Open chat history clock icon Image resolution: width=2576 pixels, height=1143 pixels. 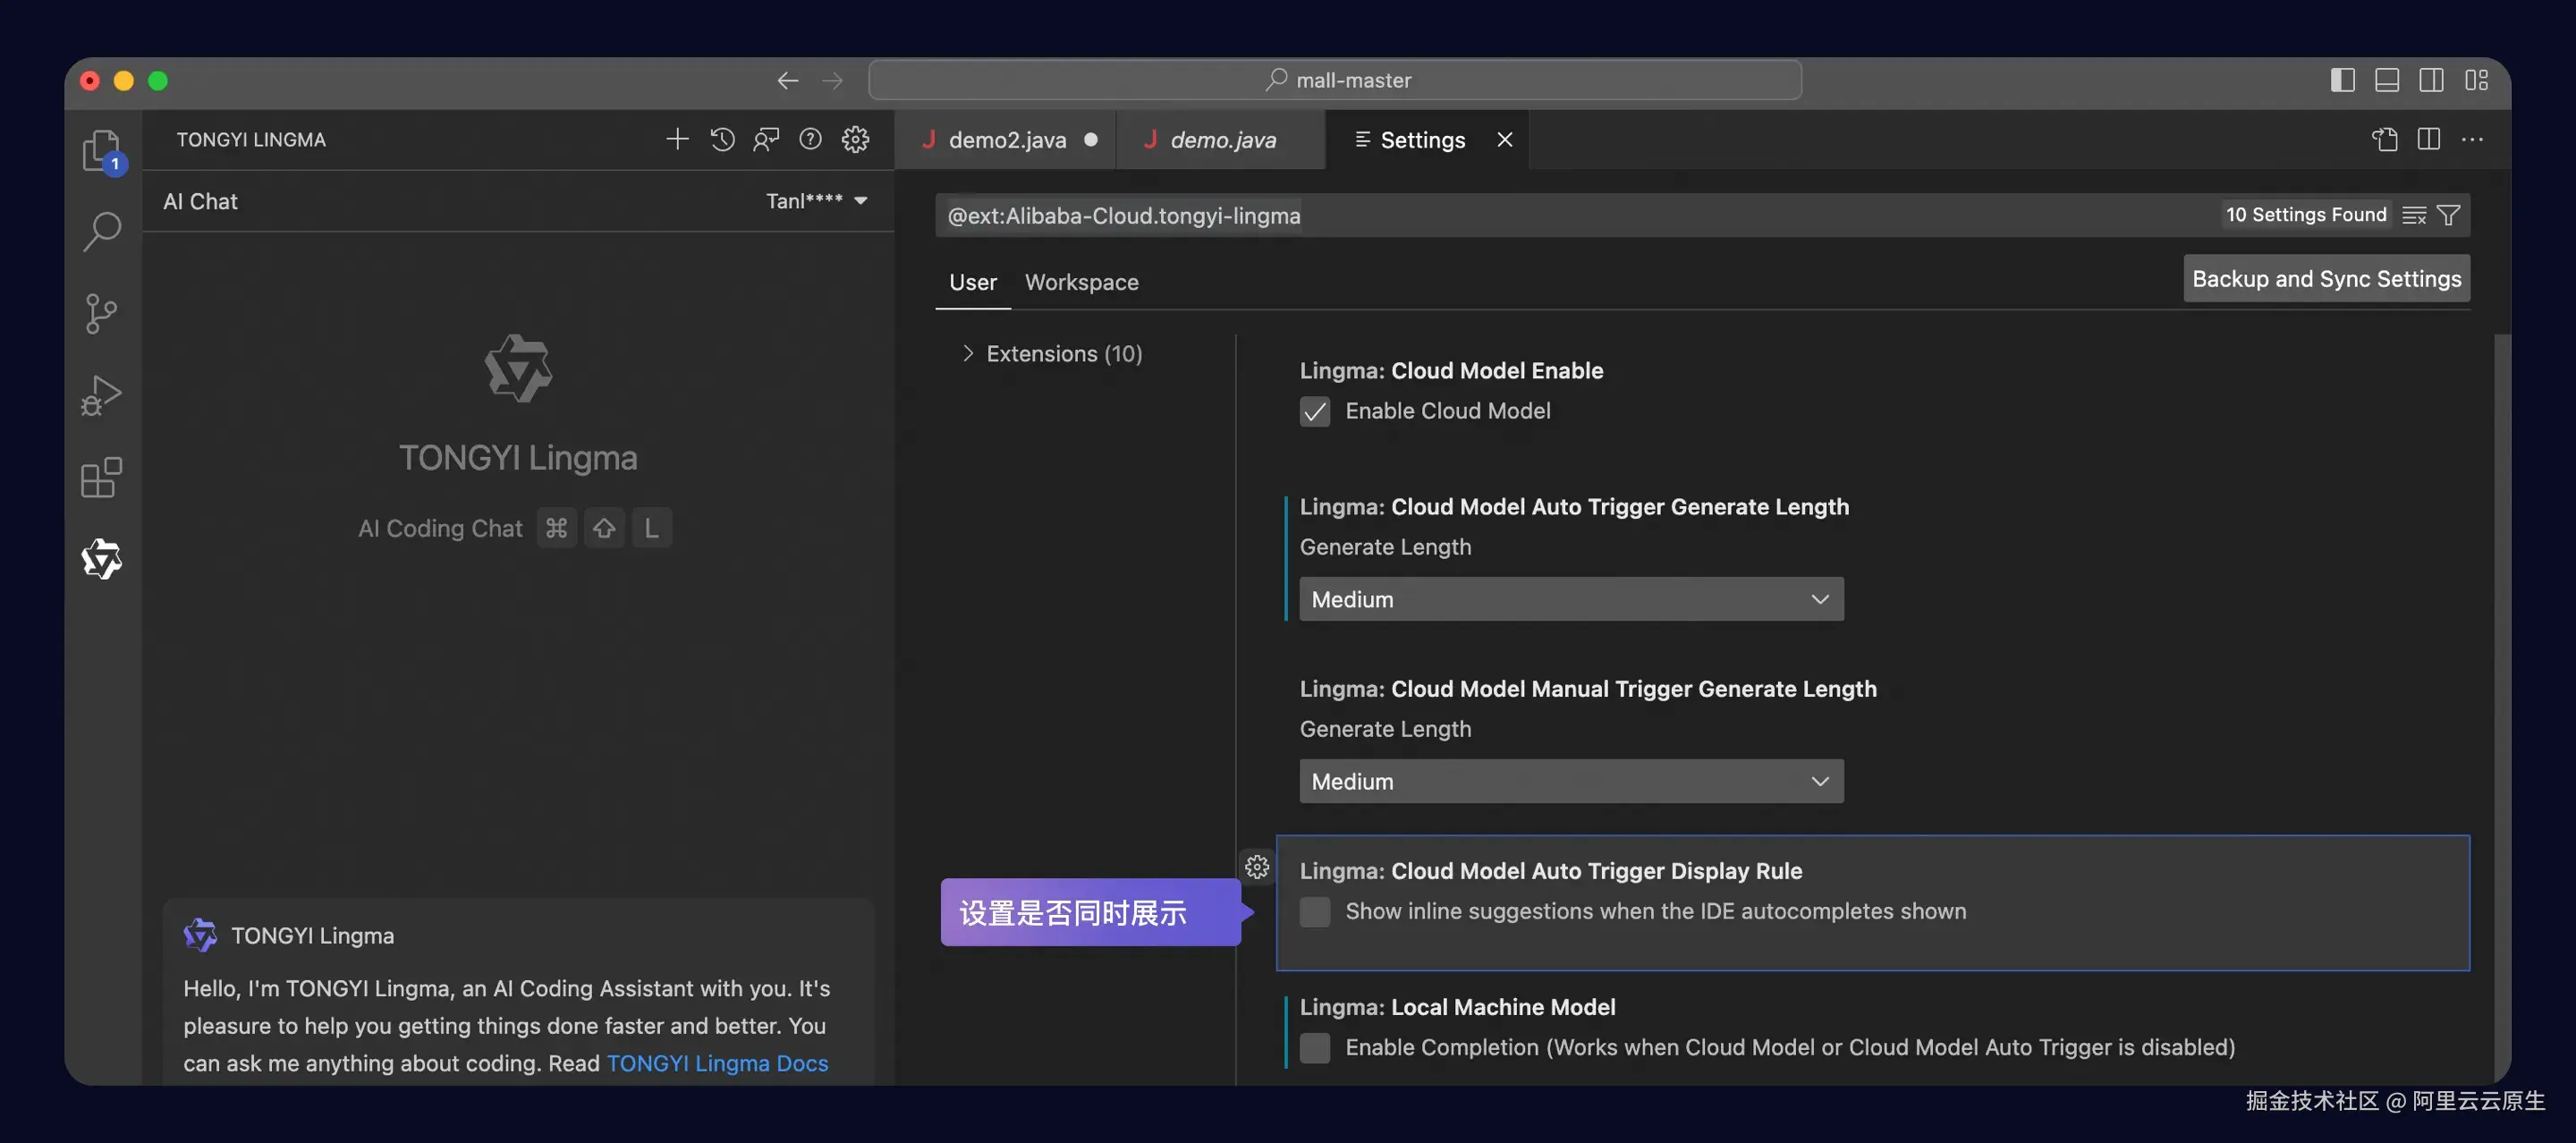(x=722, y=139)
